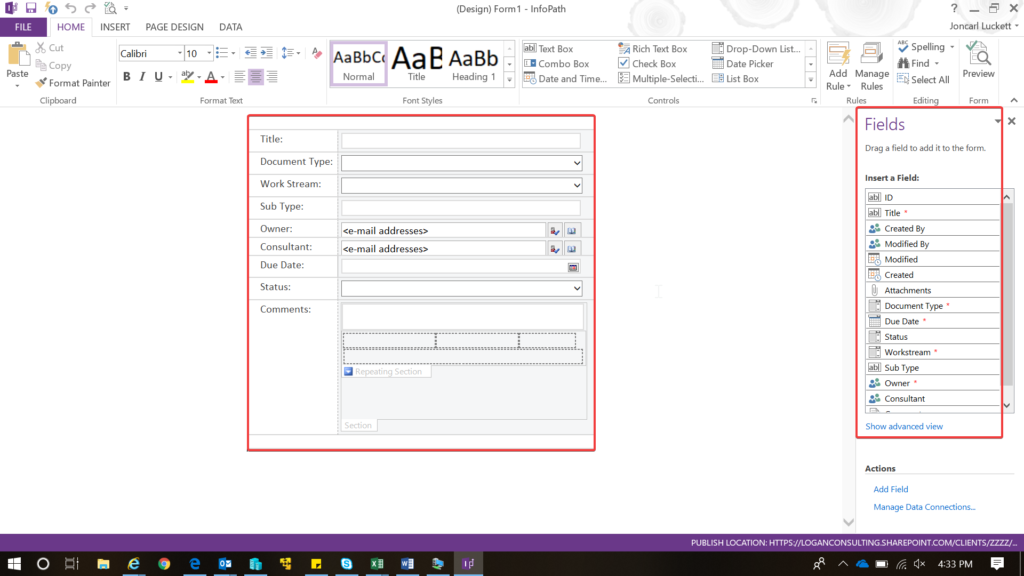This screenshot has height=576, width=1024.
Task: Click the Redo arrow icon
Action: tap(90, 8)
